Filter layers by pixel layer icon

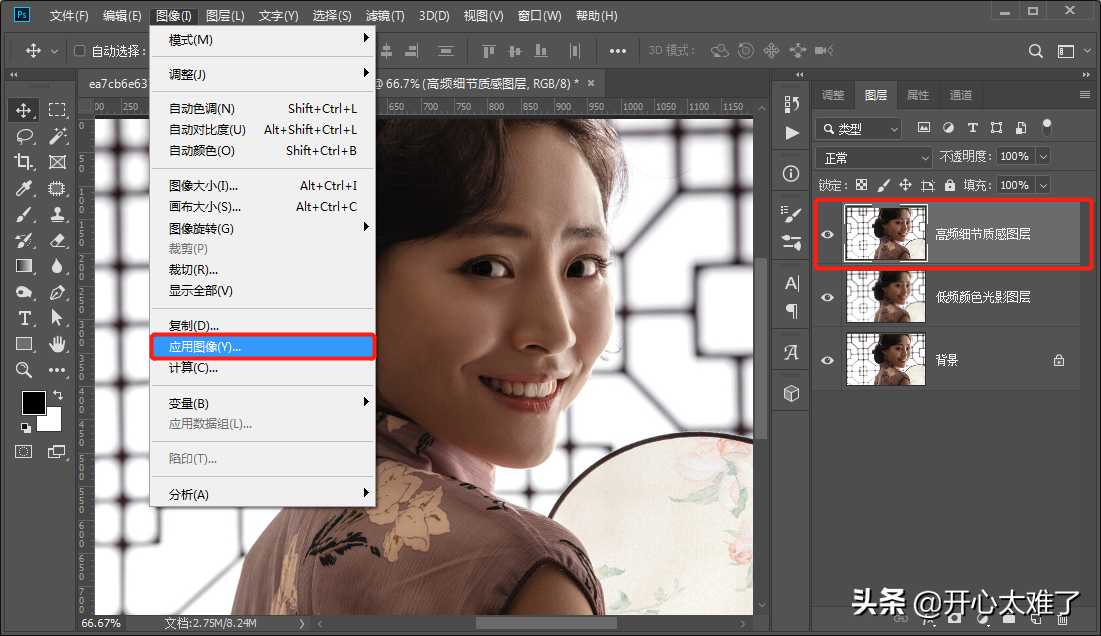point(924,128)
